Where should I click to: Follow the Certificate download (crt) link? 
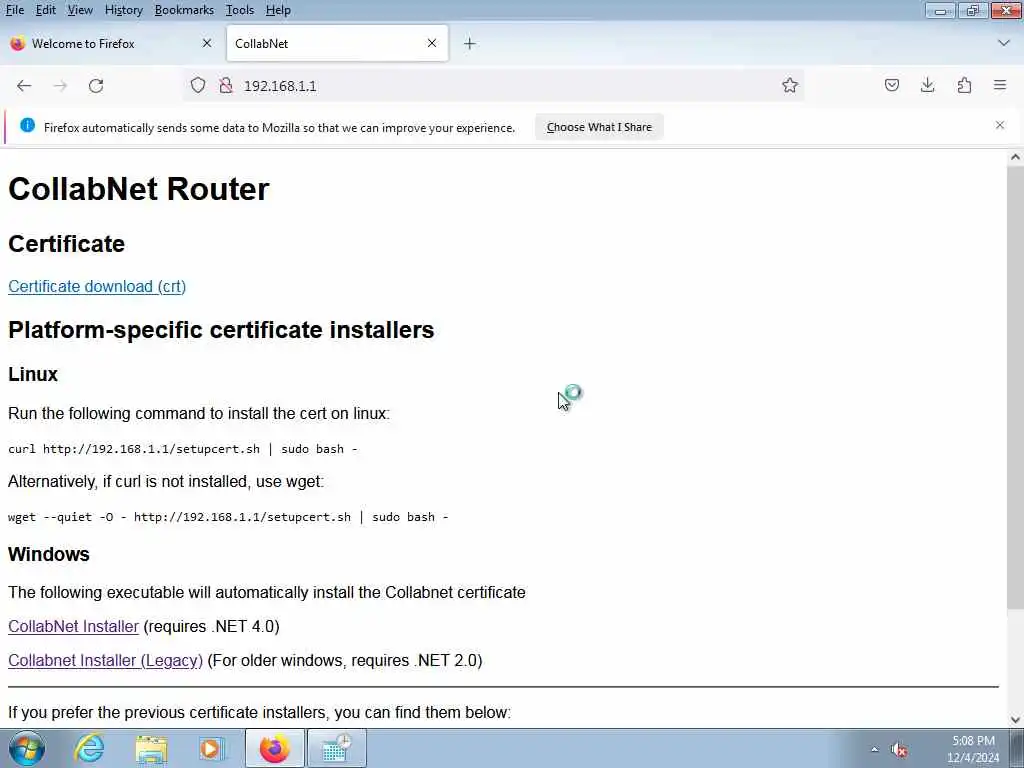click(97, 287)
